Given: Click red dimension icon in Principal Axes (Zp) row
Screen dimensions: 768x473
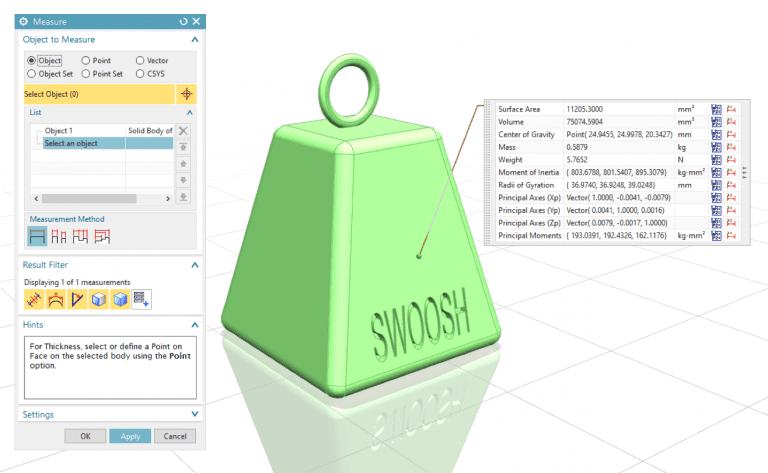Looking at the screenshot, I should 731,223.
